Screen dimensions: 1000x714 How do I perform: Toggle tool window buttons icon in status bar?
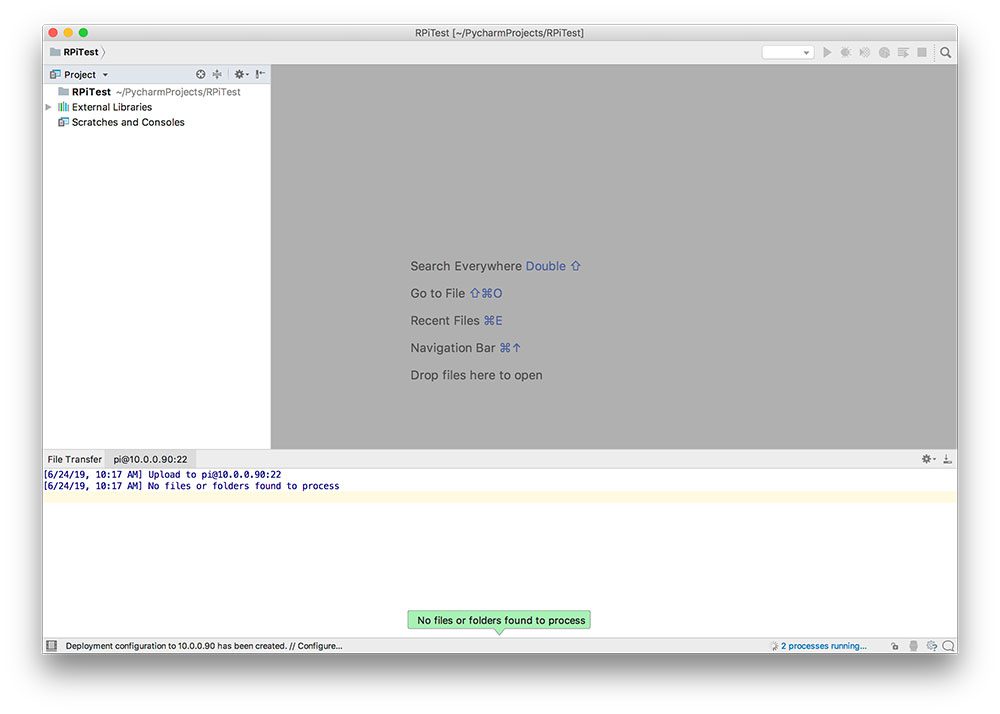click(52, 646)
